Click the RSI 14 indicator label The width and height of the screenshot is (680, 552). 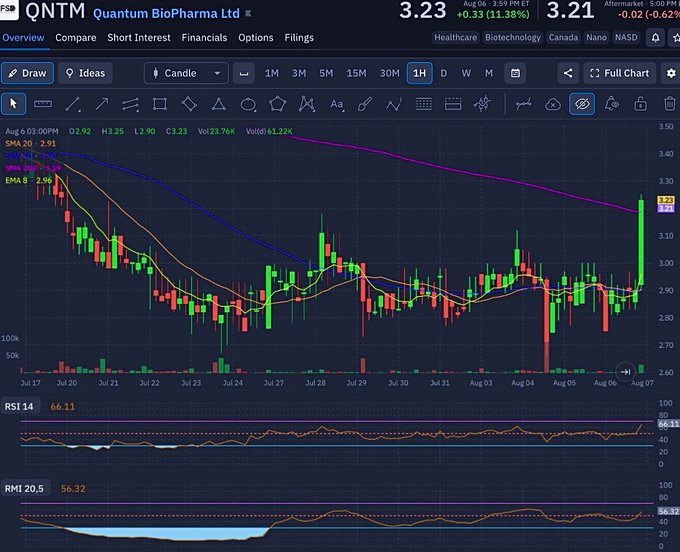pos(19,407)
